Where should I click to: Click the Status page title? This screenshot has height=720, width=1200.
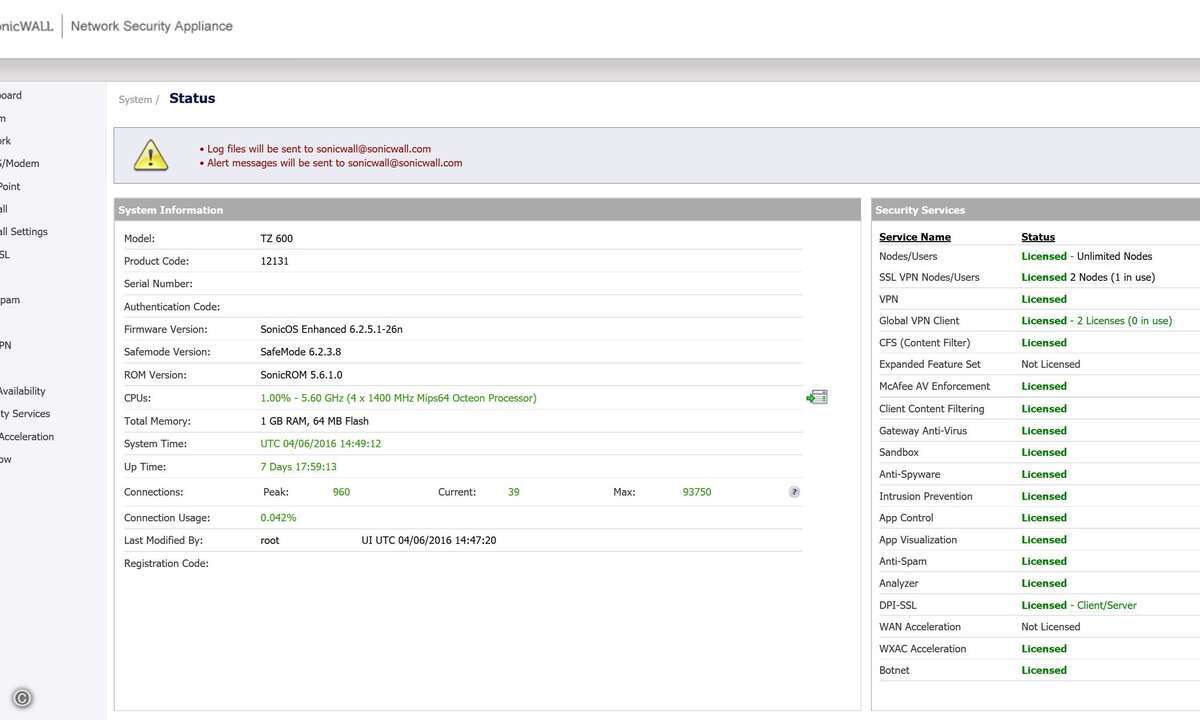click(x=192, y=98)
